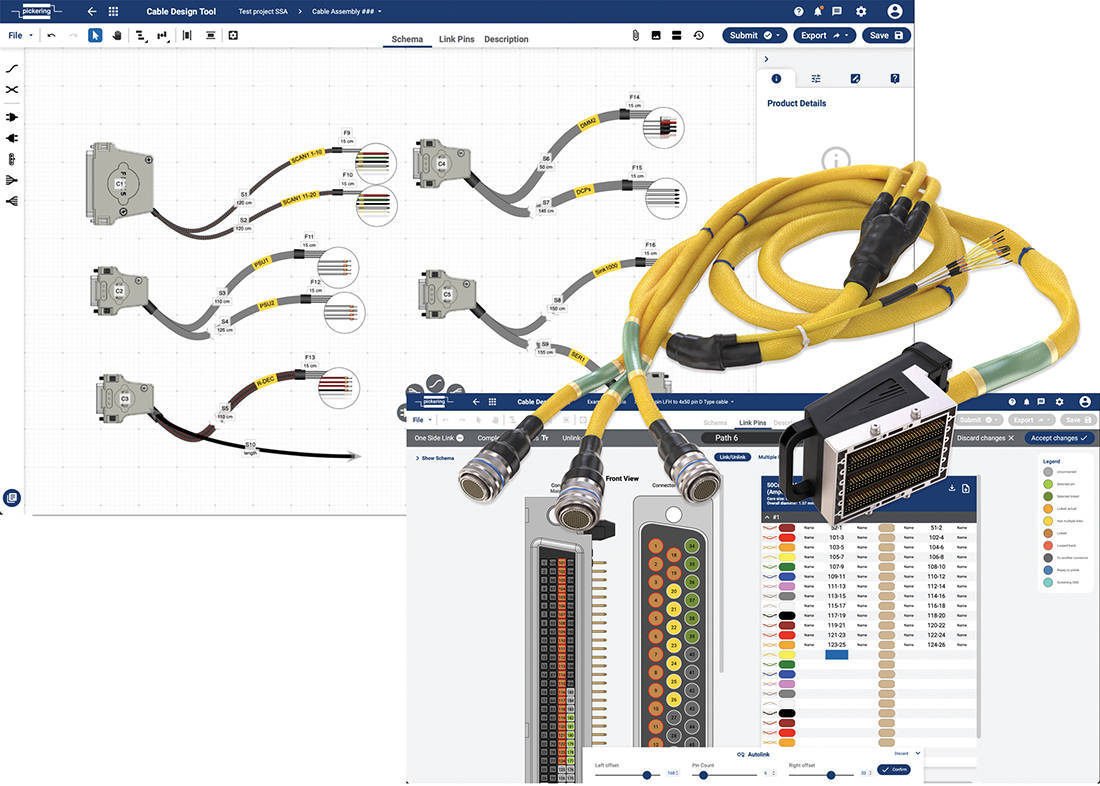Open version history via the restore icon
This screenshot has width=1100, height=786.
[x=699, y=35]
